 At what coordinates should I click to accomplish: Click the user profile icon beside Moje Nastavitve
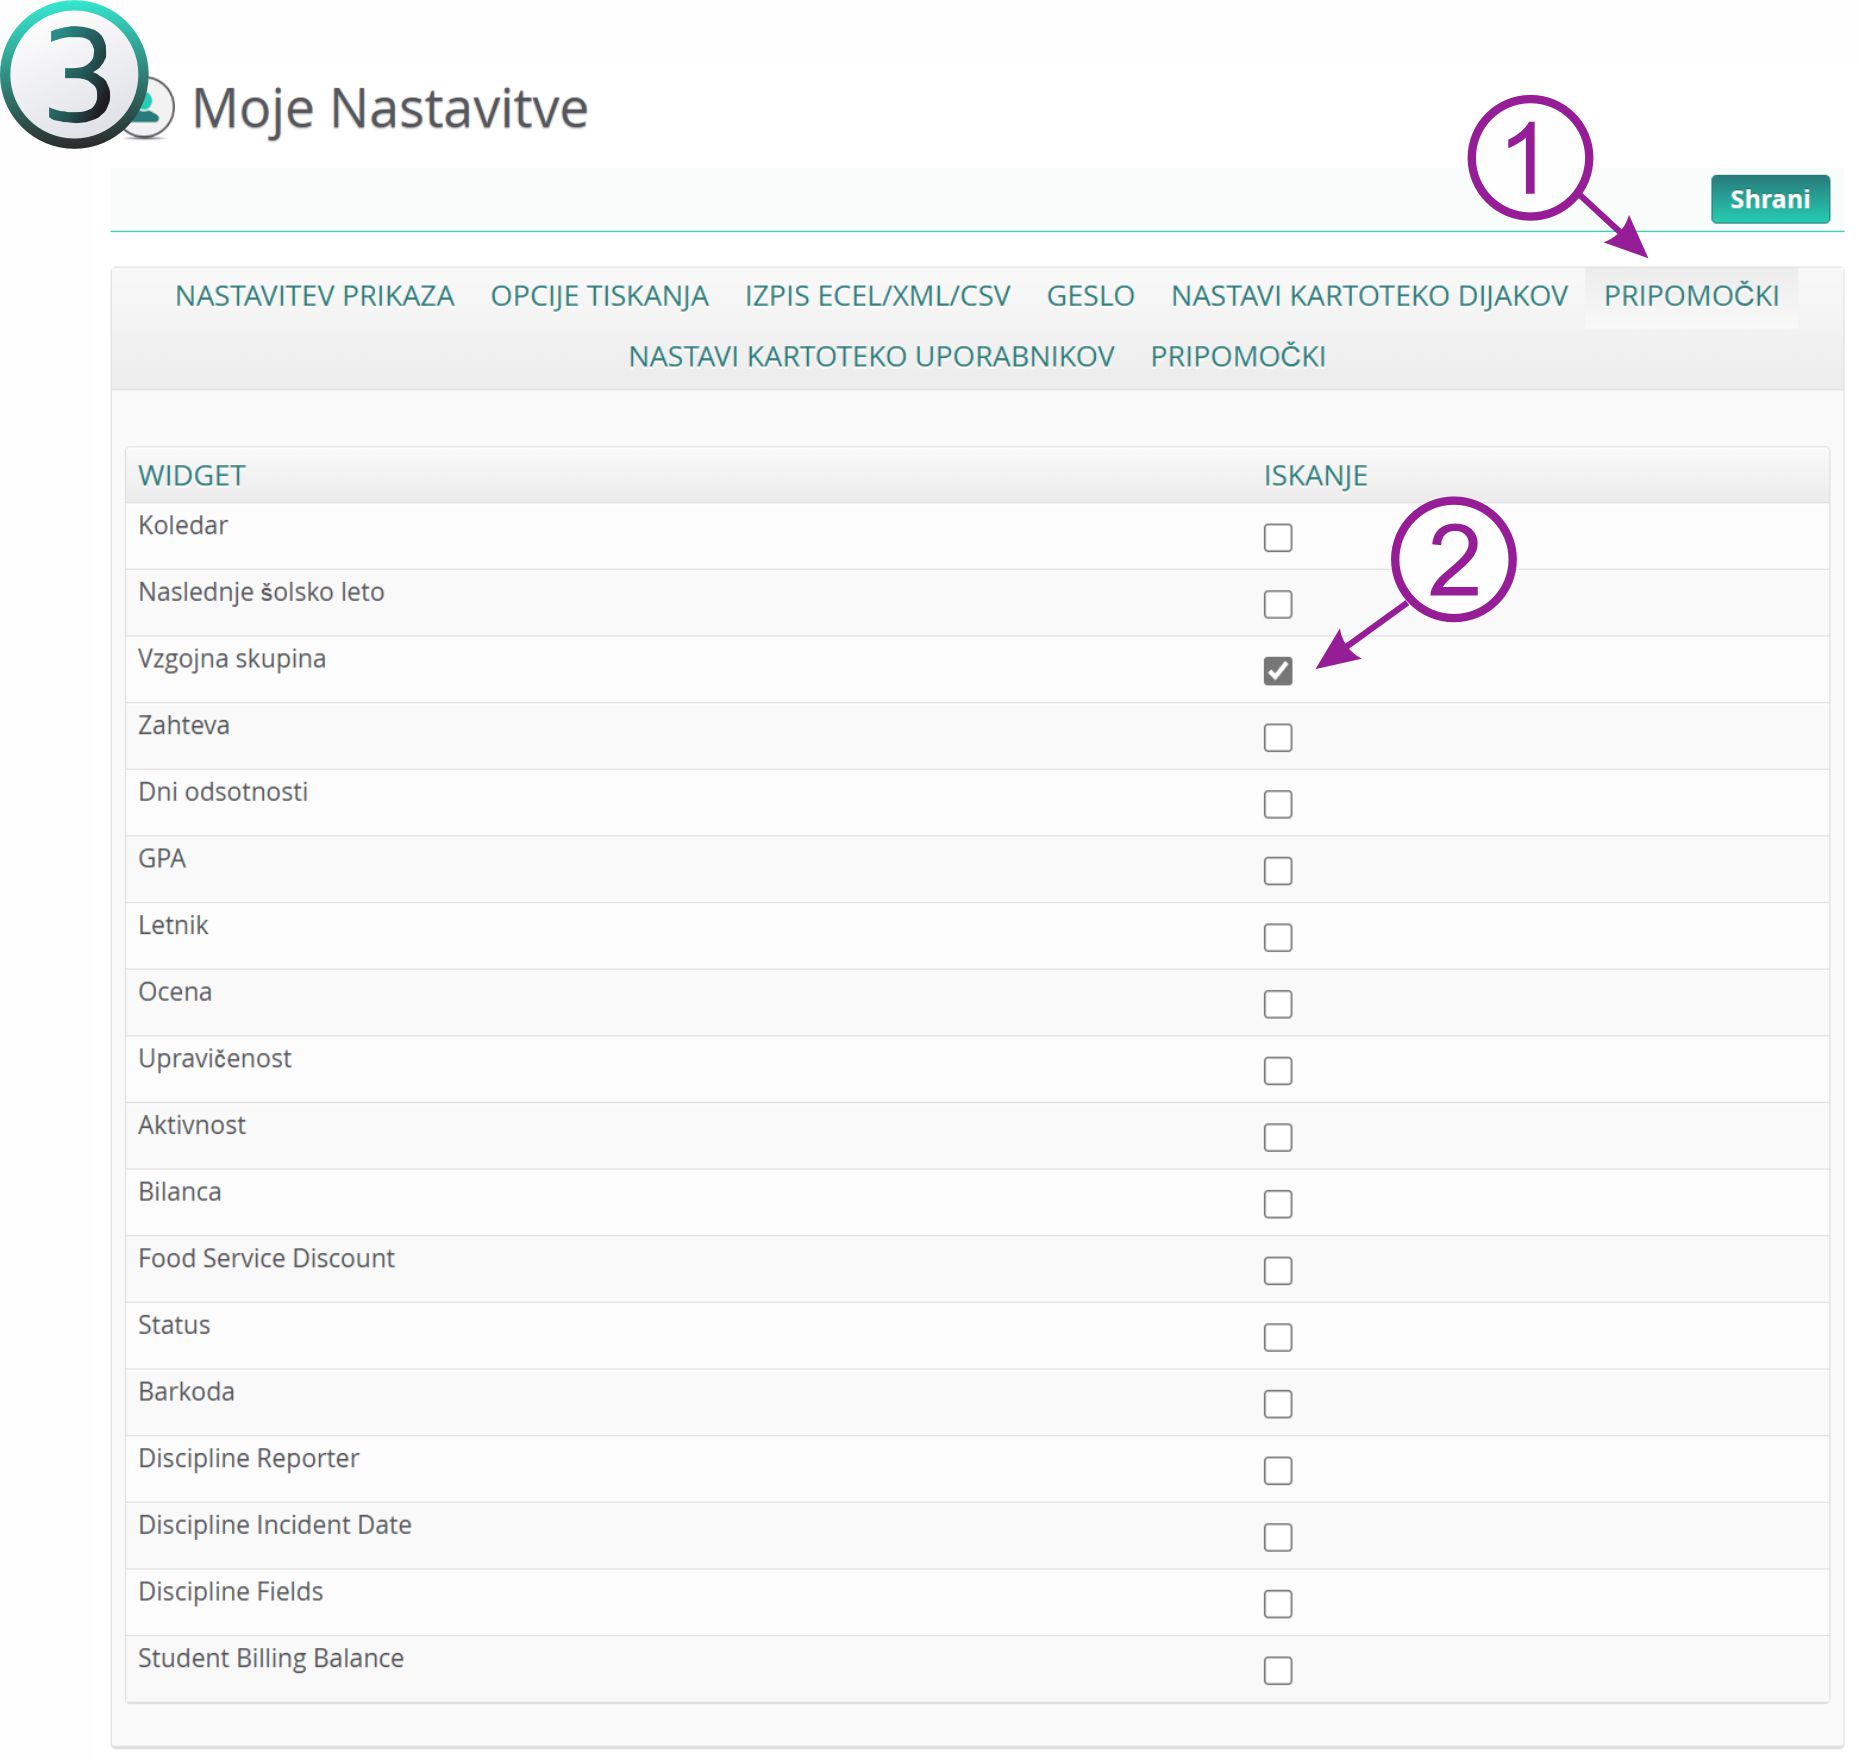pos(155,110)
